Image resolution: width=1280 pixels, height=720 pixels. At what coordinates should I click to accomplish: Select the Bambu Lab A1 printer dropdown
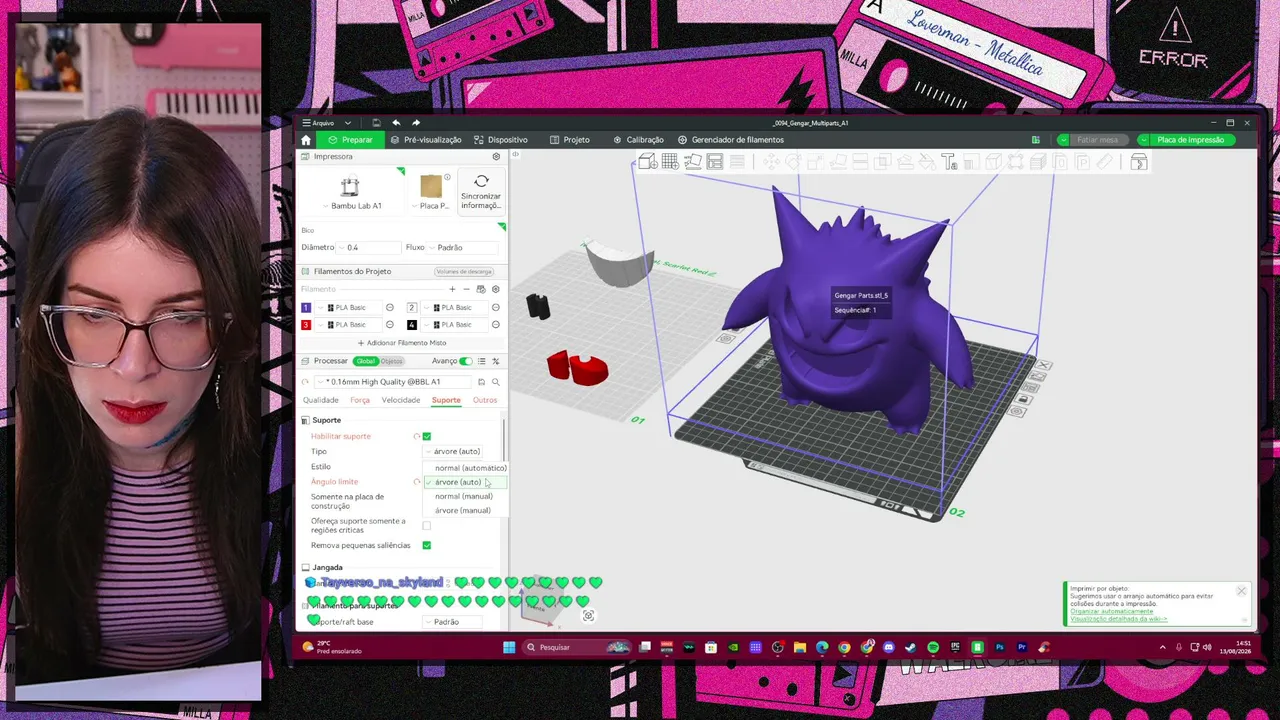click(350, 192)
